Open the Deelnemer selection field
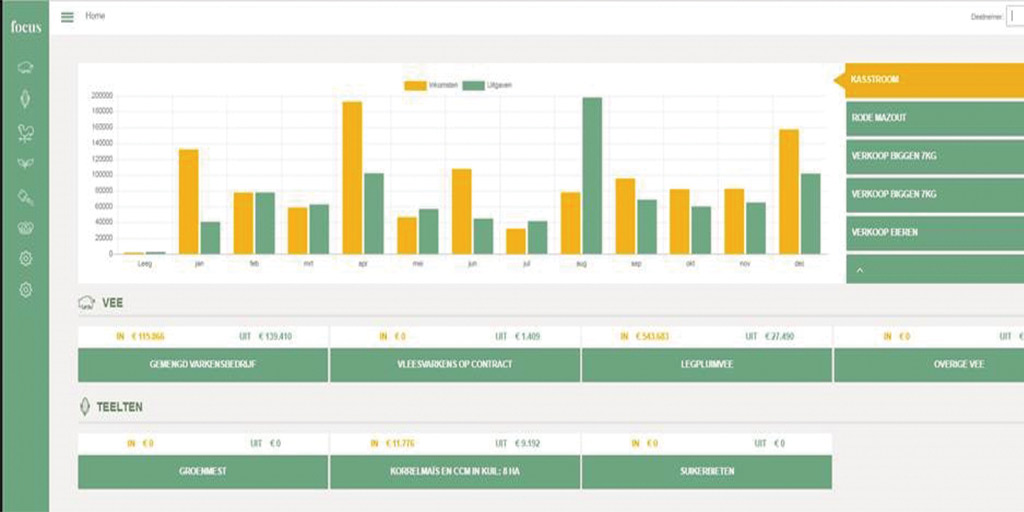Screen dimensions: 1024x512 [1015, 18]
